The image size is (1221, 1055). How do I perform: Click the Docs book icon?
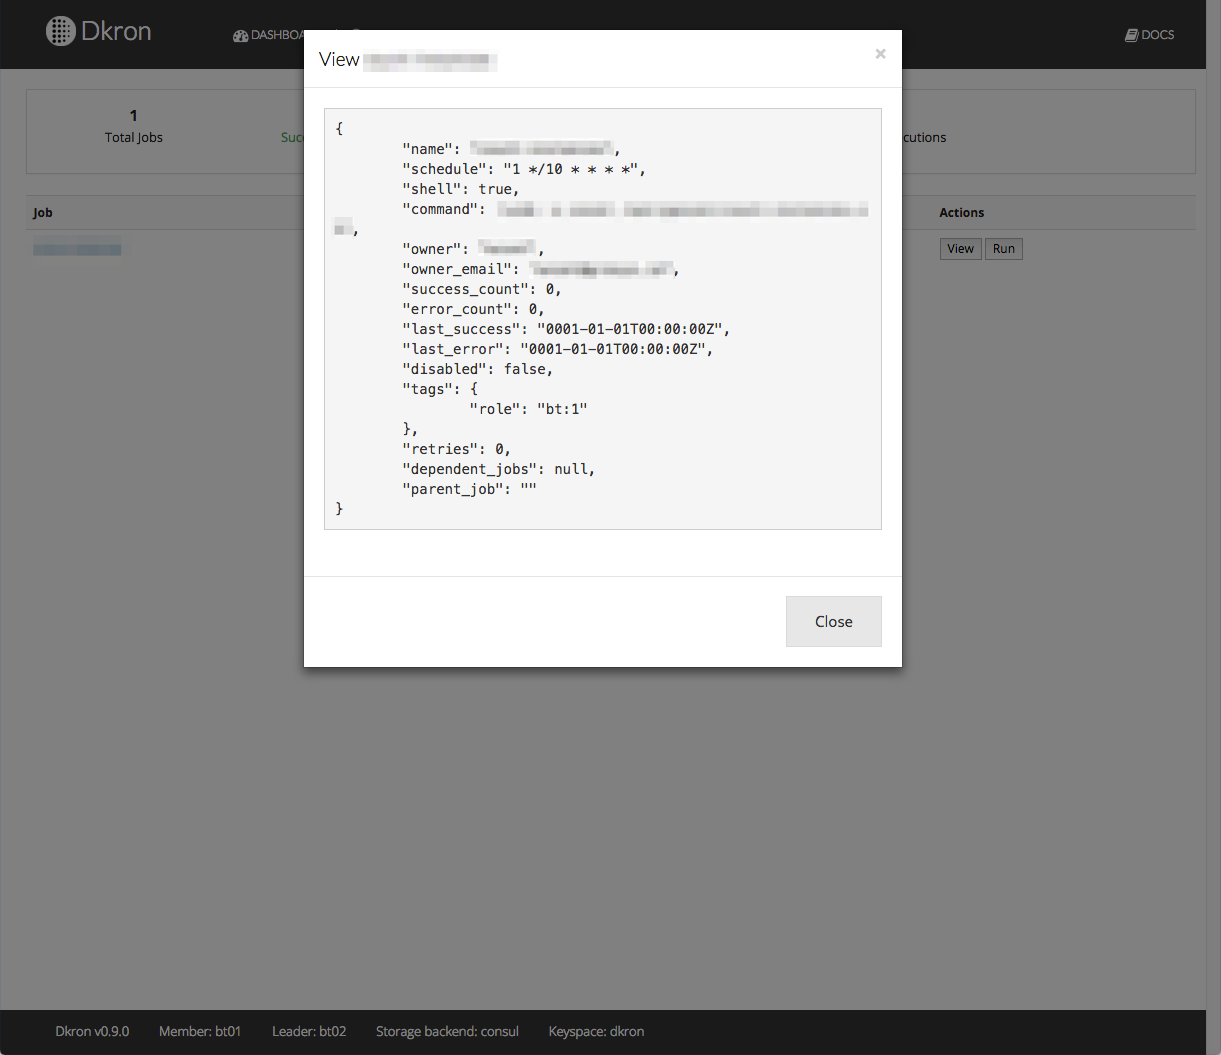coord(1131,35)
